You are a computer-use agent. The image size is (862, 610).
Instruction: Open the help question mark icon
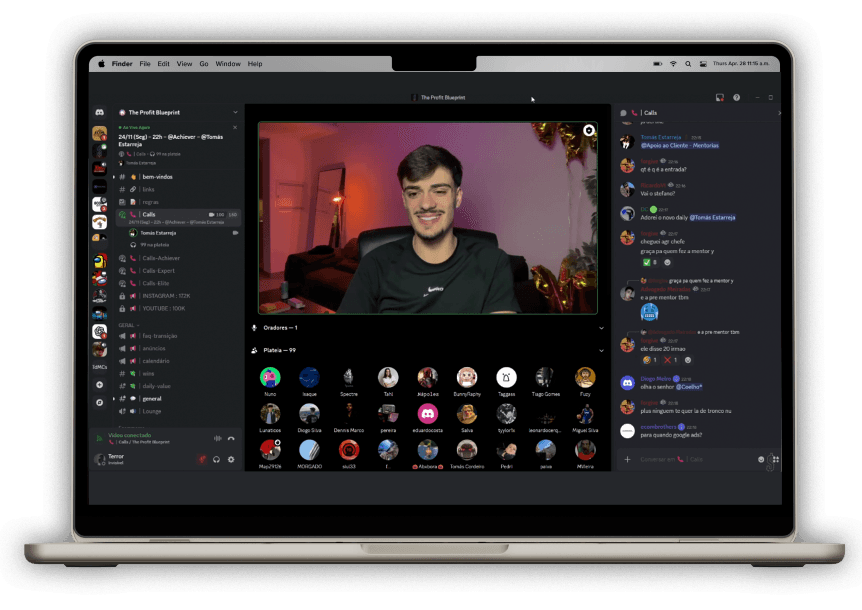point(737,98)
